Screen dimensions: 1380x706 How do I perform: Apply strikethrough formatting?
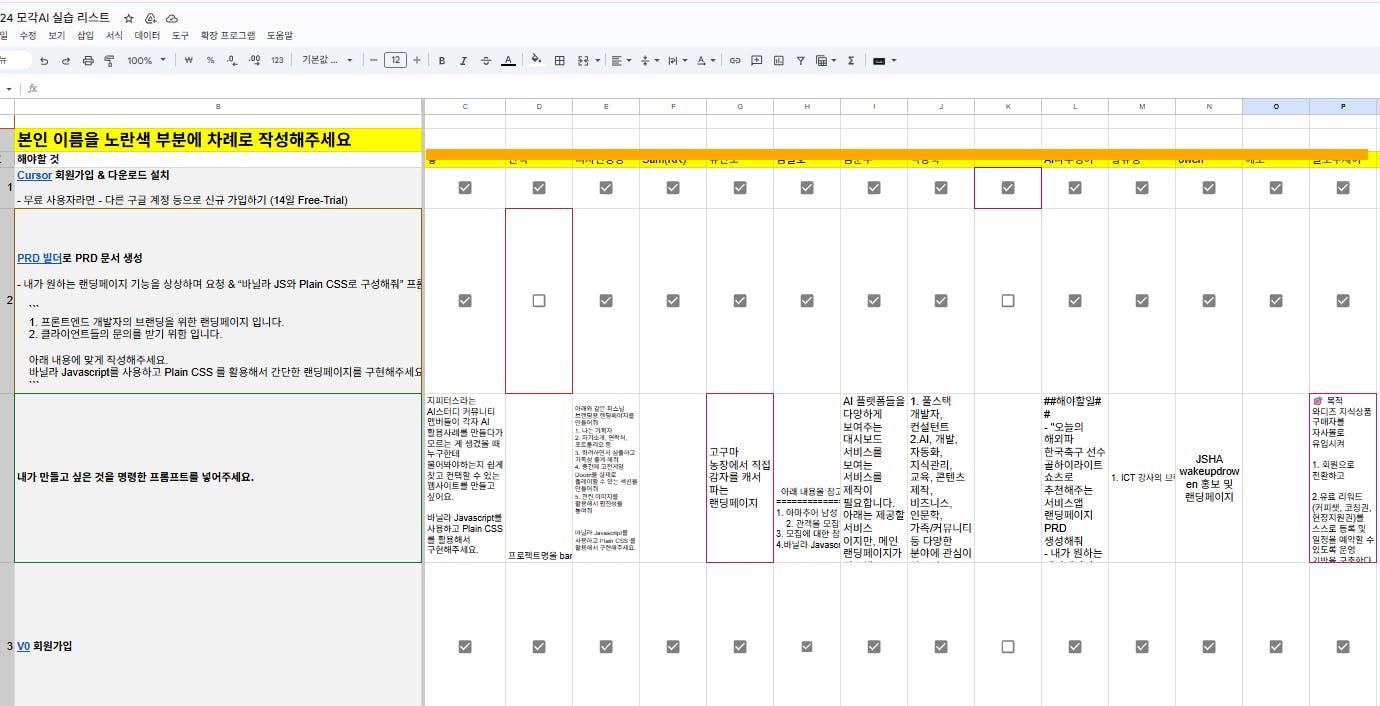pyautogui.click(x=486, y=61)
